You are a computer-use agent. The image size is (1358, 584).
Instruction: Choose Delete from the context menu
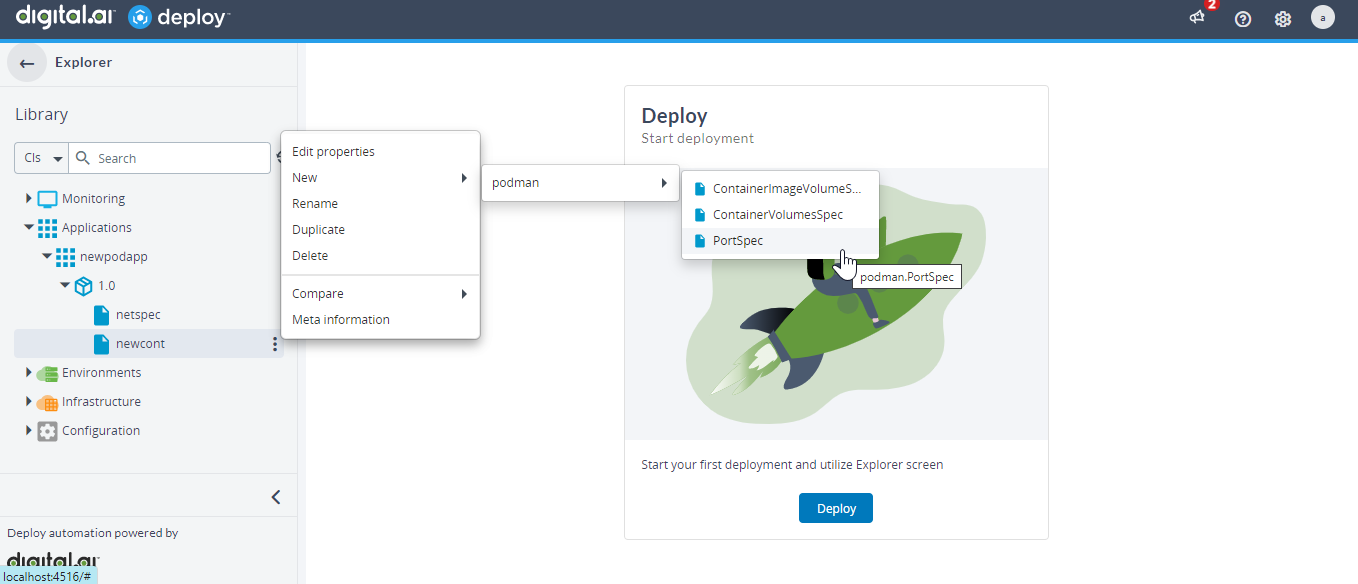click(380, 256)
